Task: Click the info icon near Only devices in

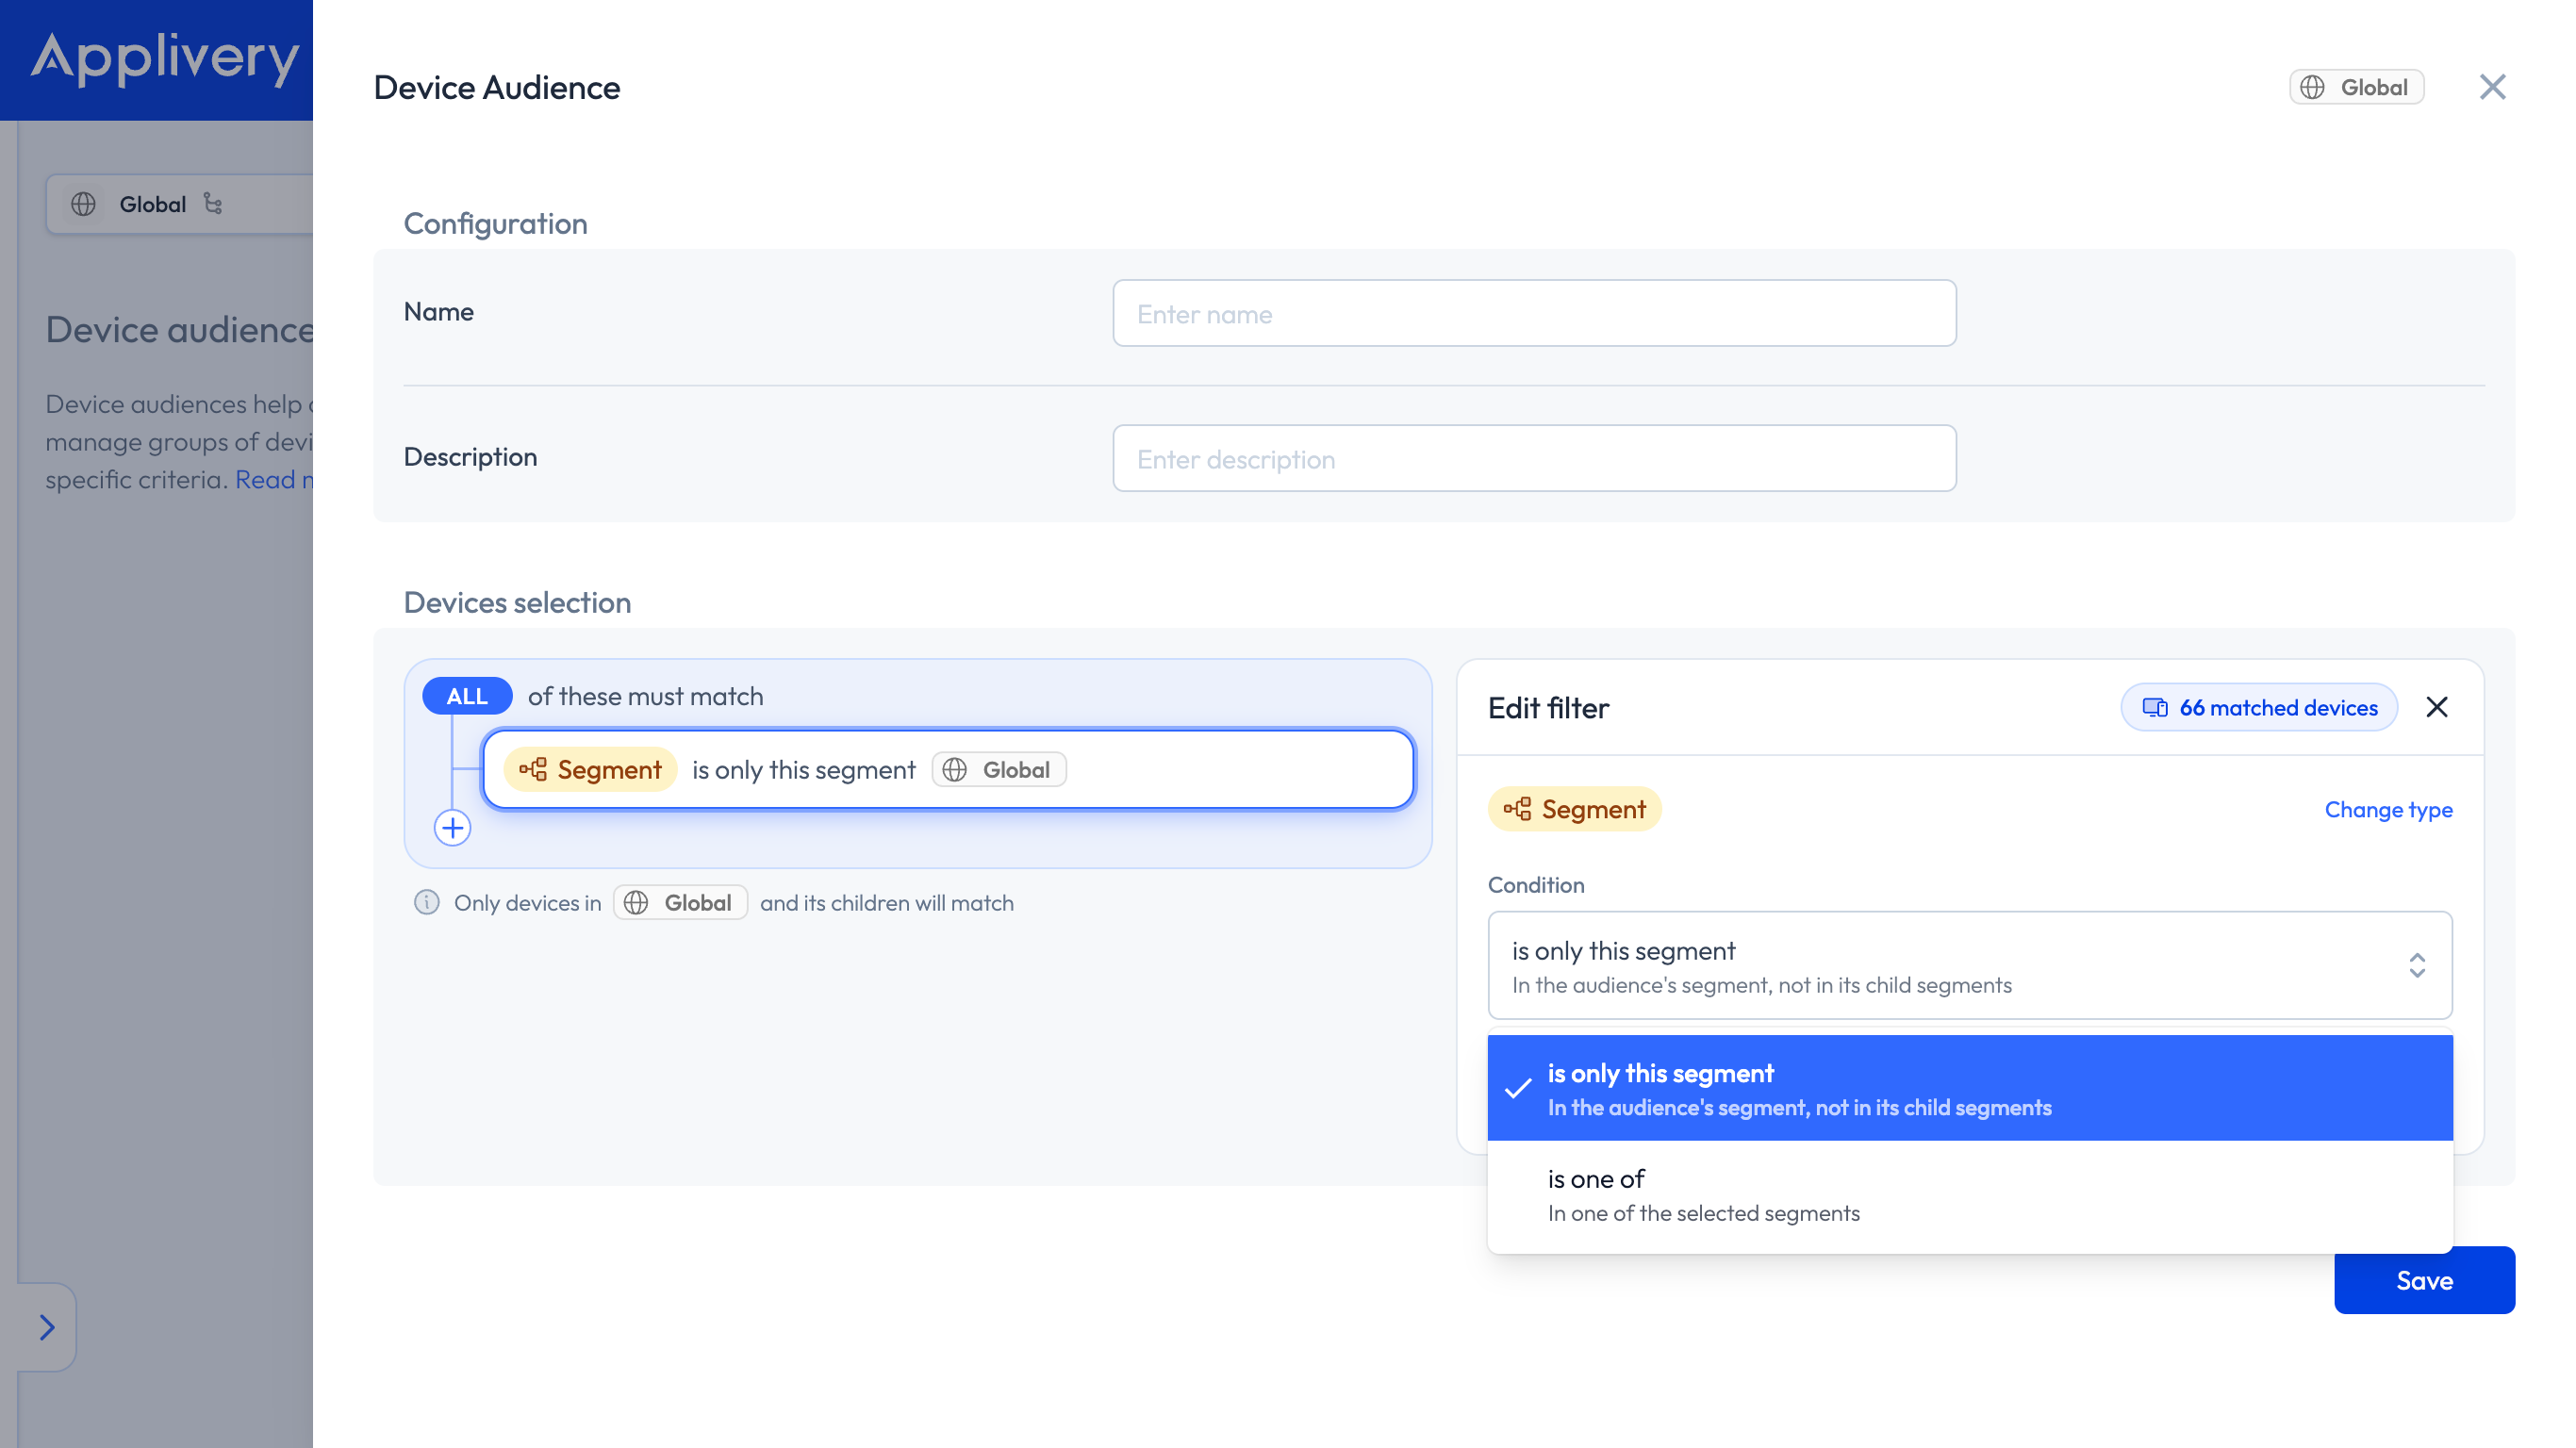Action: coord(427,902)
